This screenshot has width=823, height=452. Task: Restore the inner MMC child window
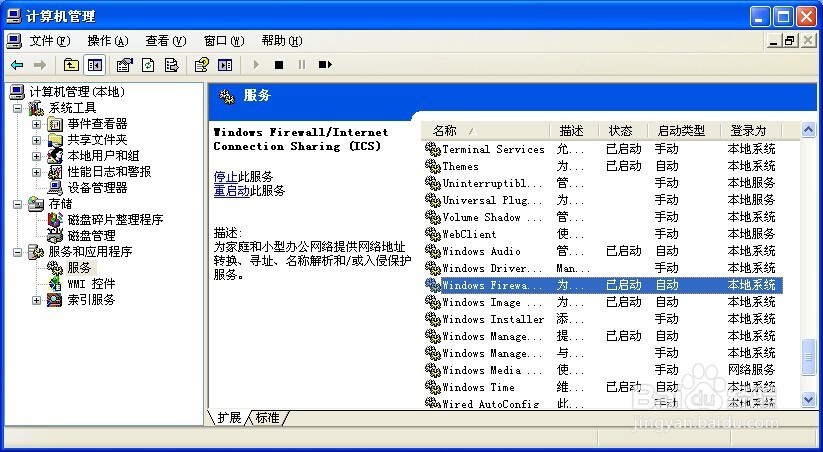[790, 40]
